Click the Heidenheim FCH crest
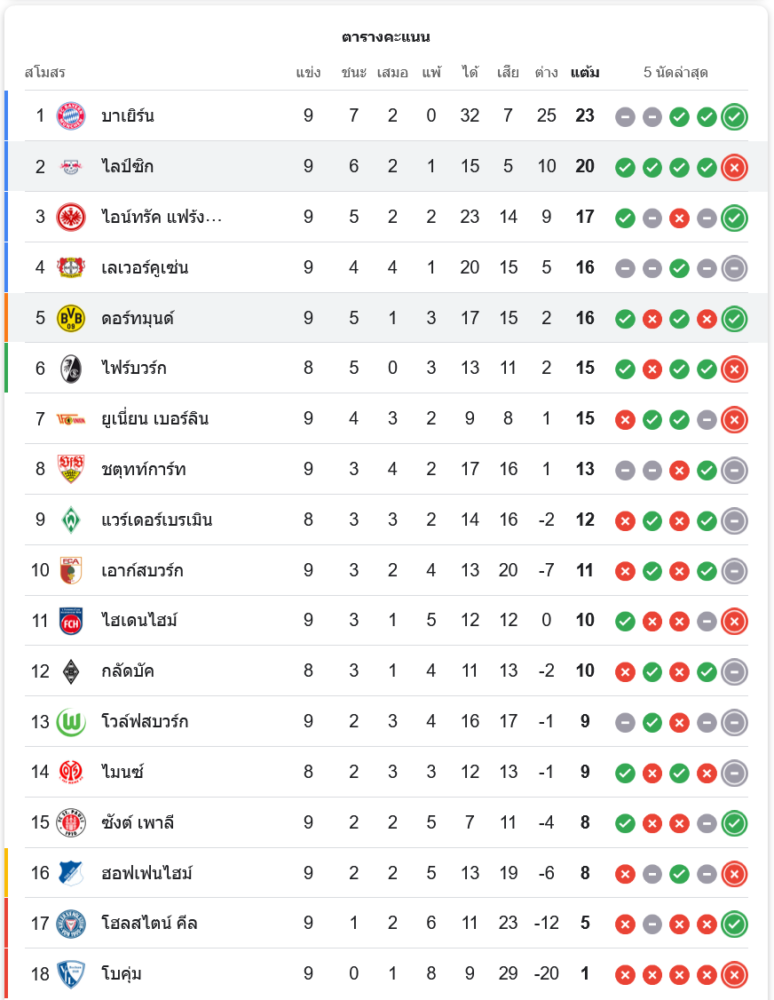 (71, 621)
